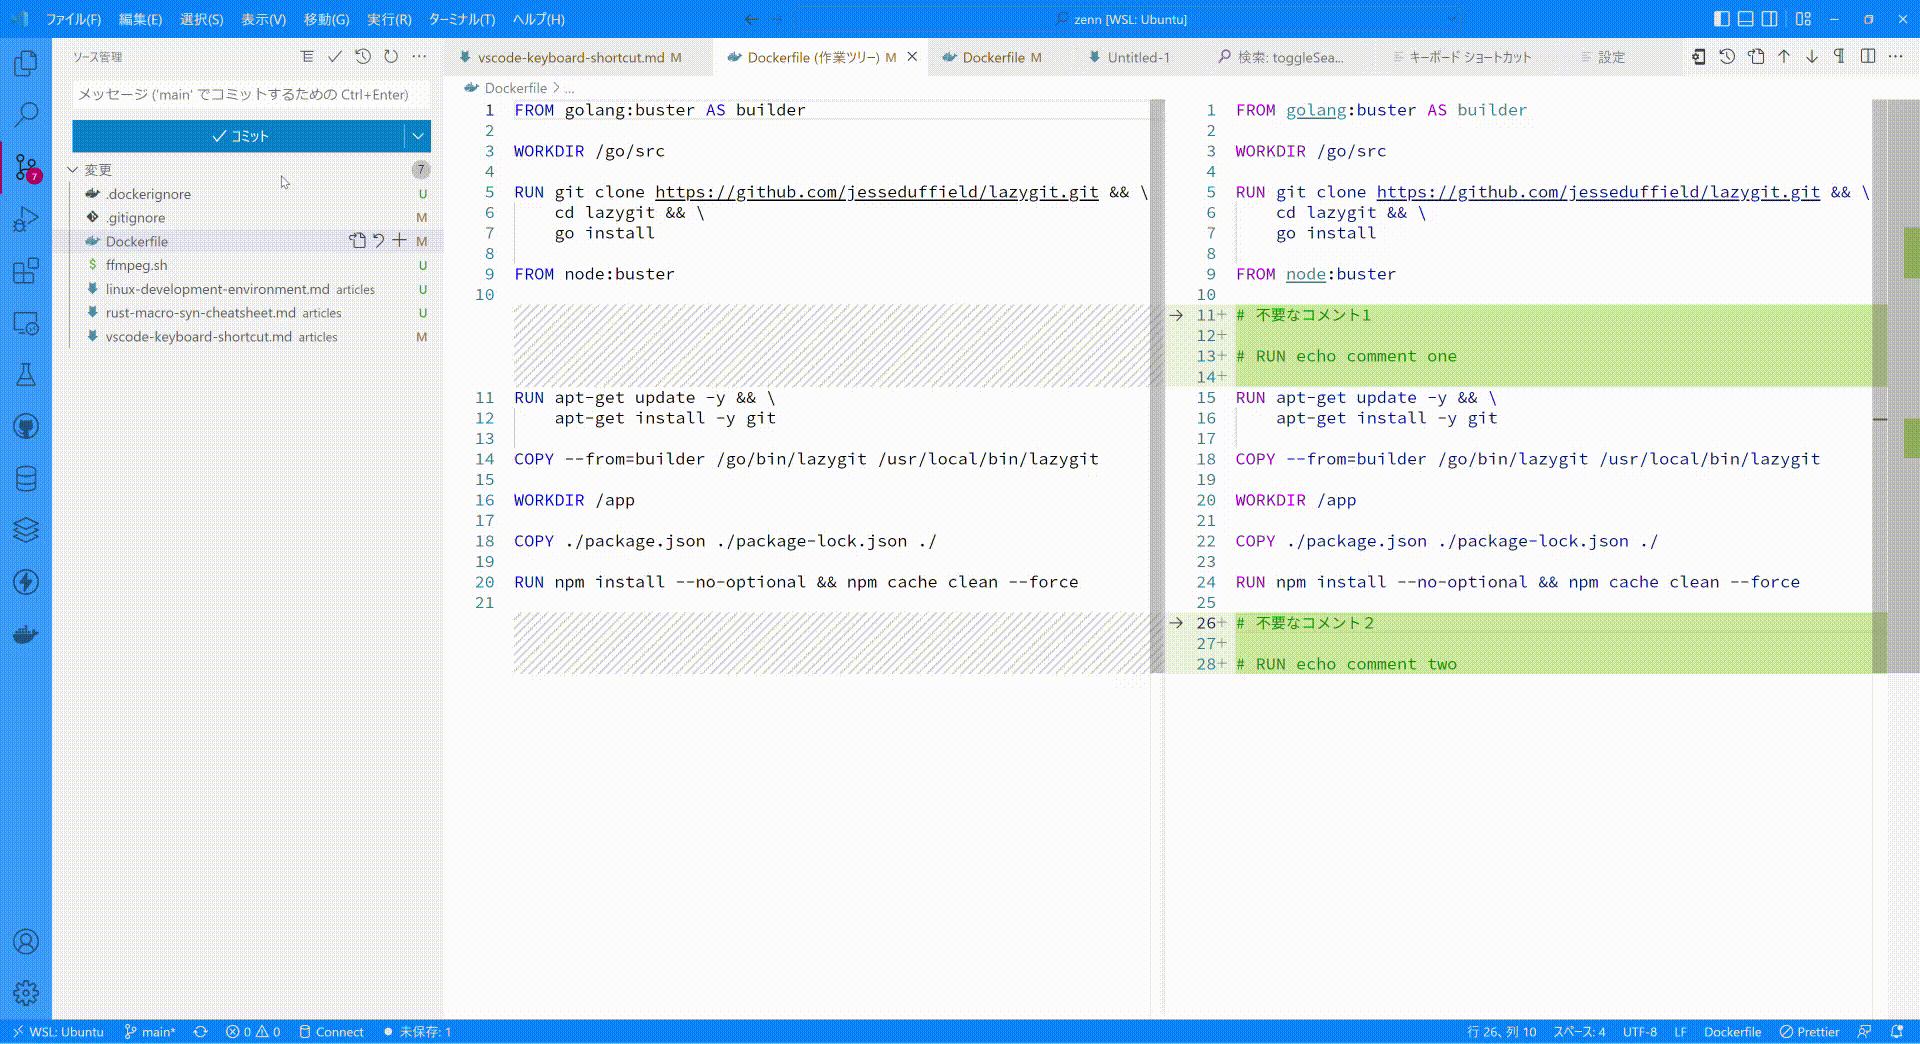The height and width of the screenshot is (1044, 1920).
Task: Open the ヘルプ(H) menu
Action: coord(538,19)
